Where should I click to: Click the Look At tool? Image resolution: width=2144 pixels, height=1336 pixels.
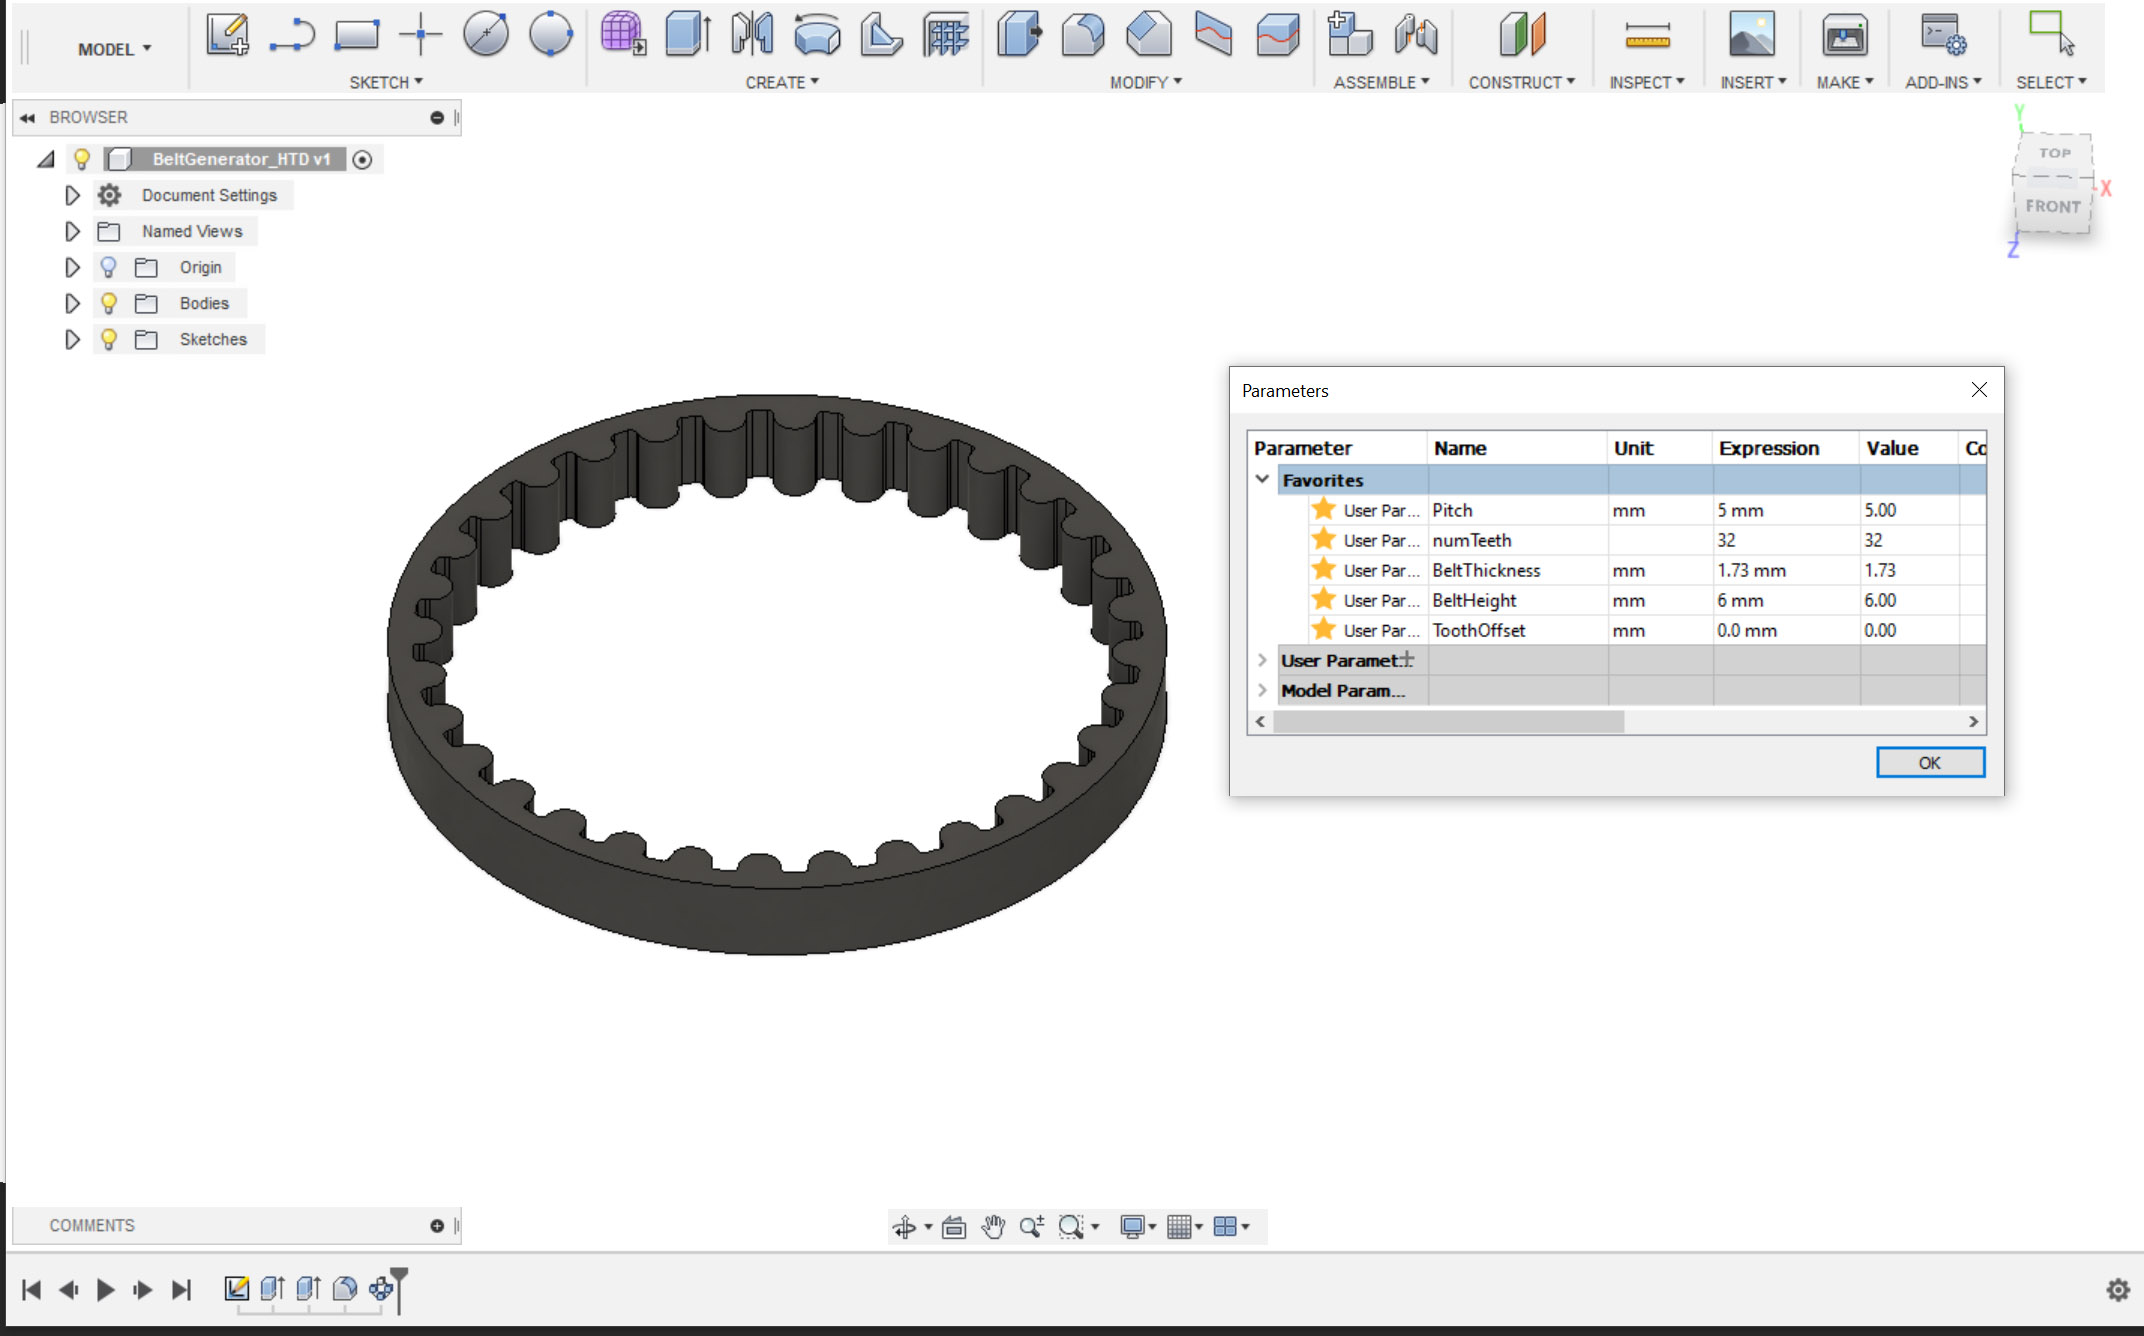954,1227
